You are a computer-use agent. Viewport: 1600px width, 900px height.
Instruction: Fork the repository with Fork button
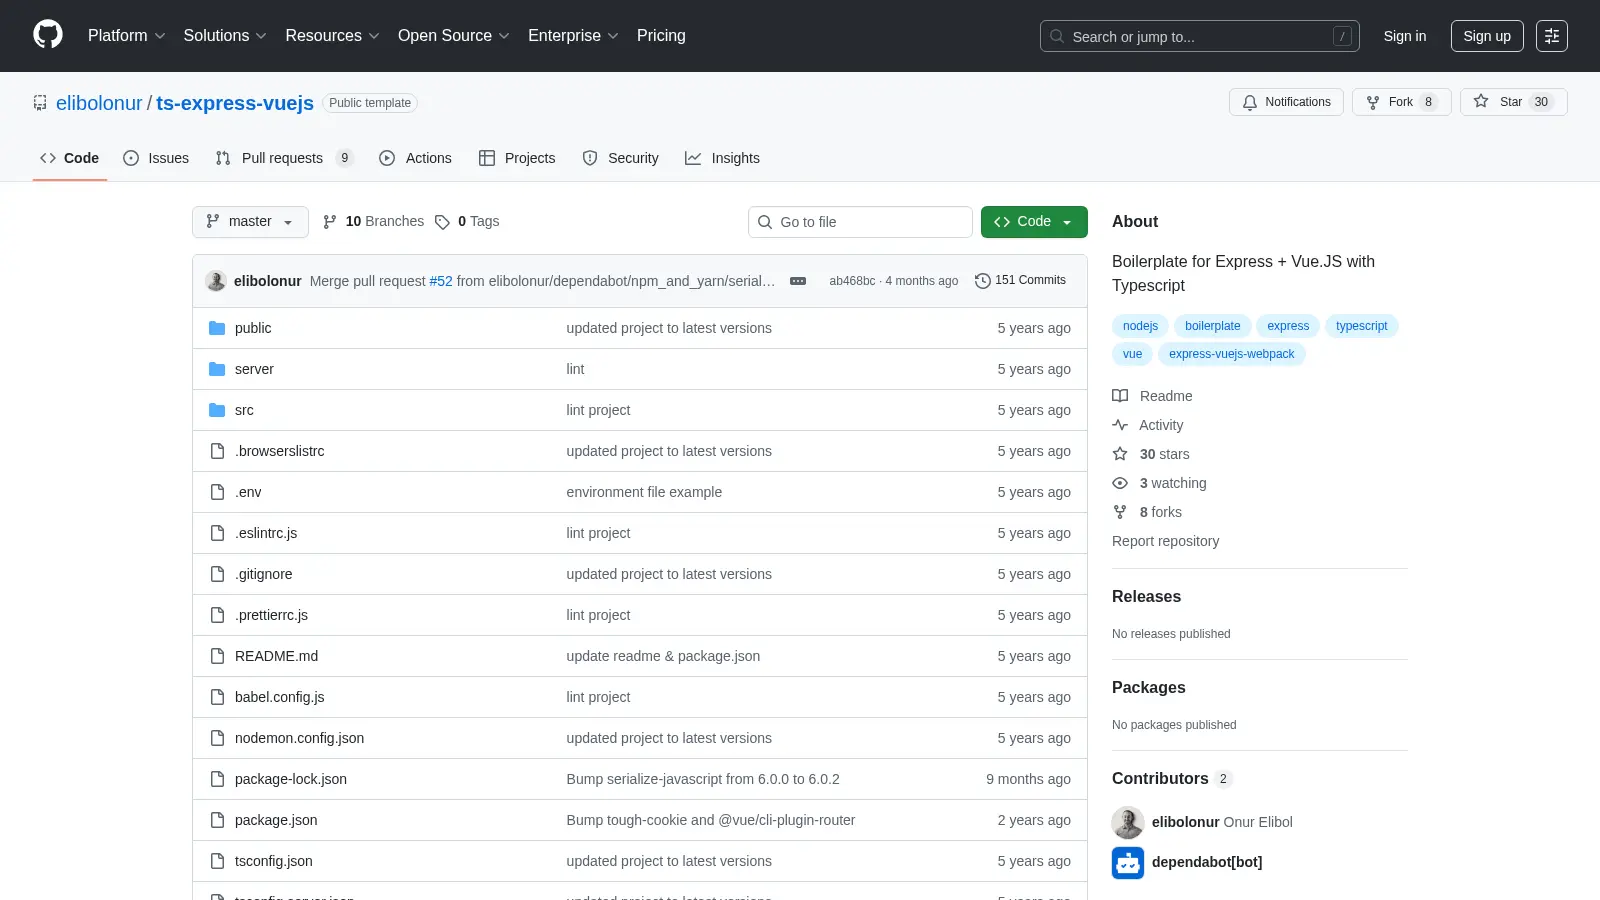click(1401, 102)
